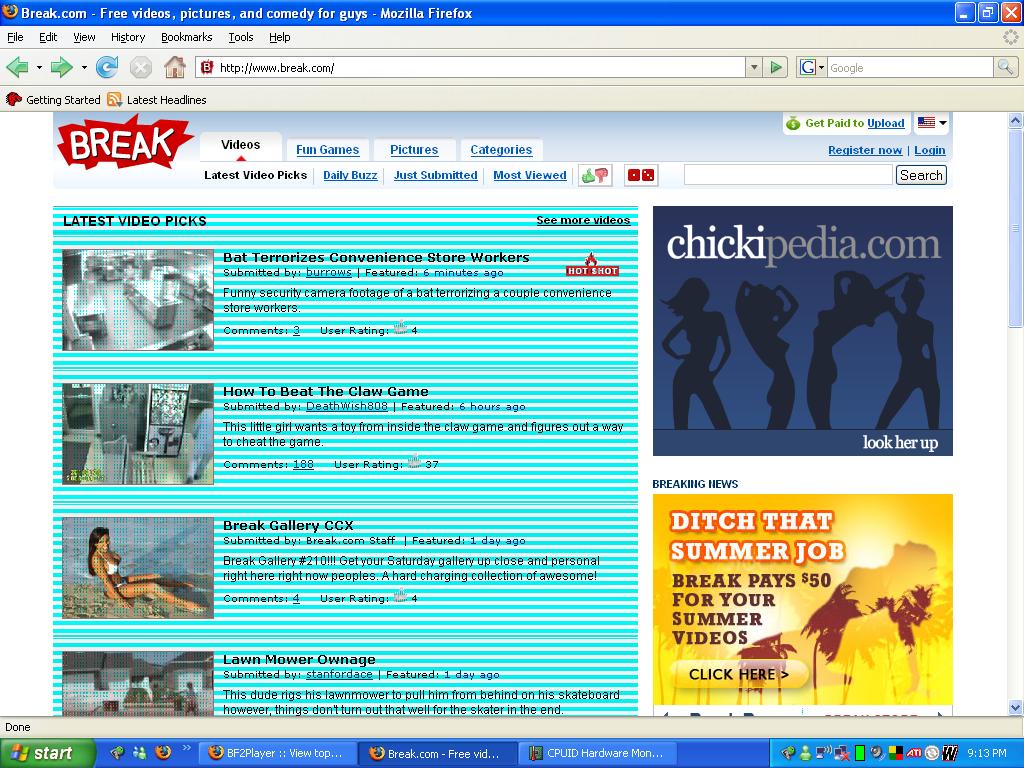This screenshot has width=1024, height=768.
Task: Open the Forward button history dropdown arrow
Action: (x=84, y=67)
